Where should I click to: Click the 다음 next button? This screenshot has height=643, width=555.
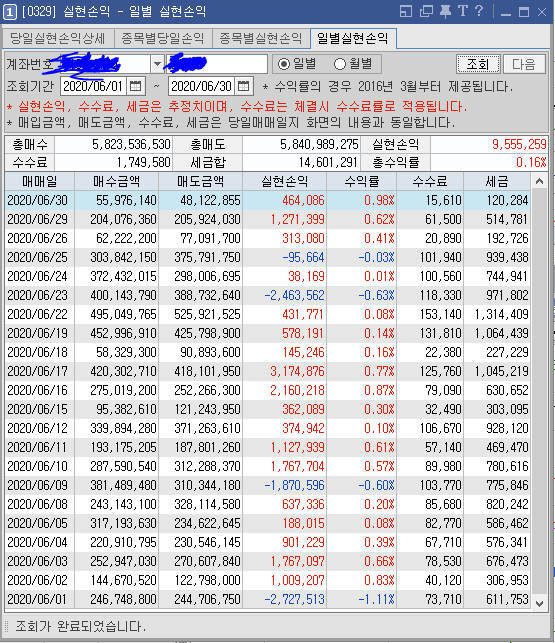coord(524,64)
